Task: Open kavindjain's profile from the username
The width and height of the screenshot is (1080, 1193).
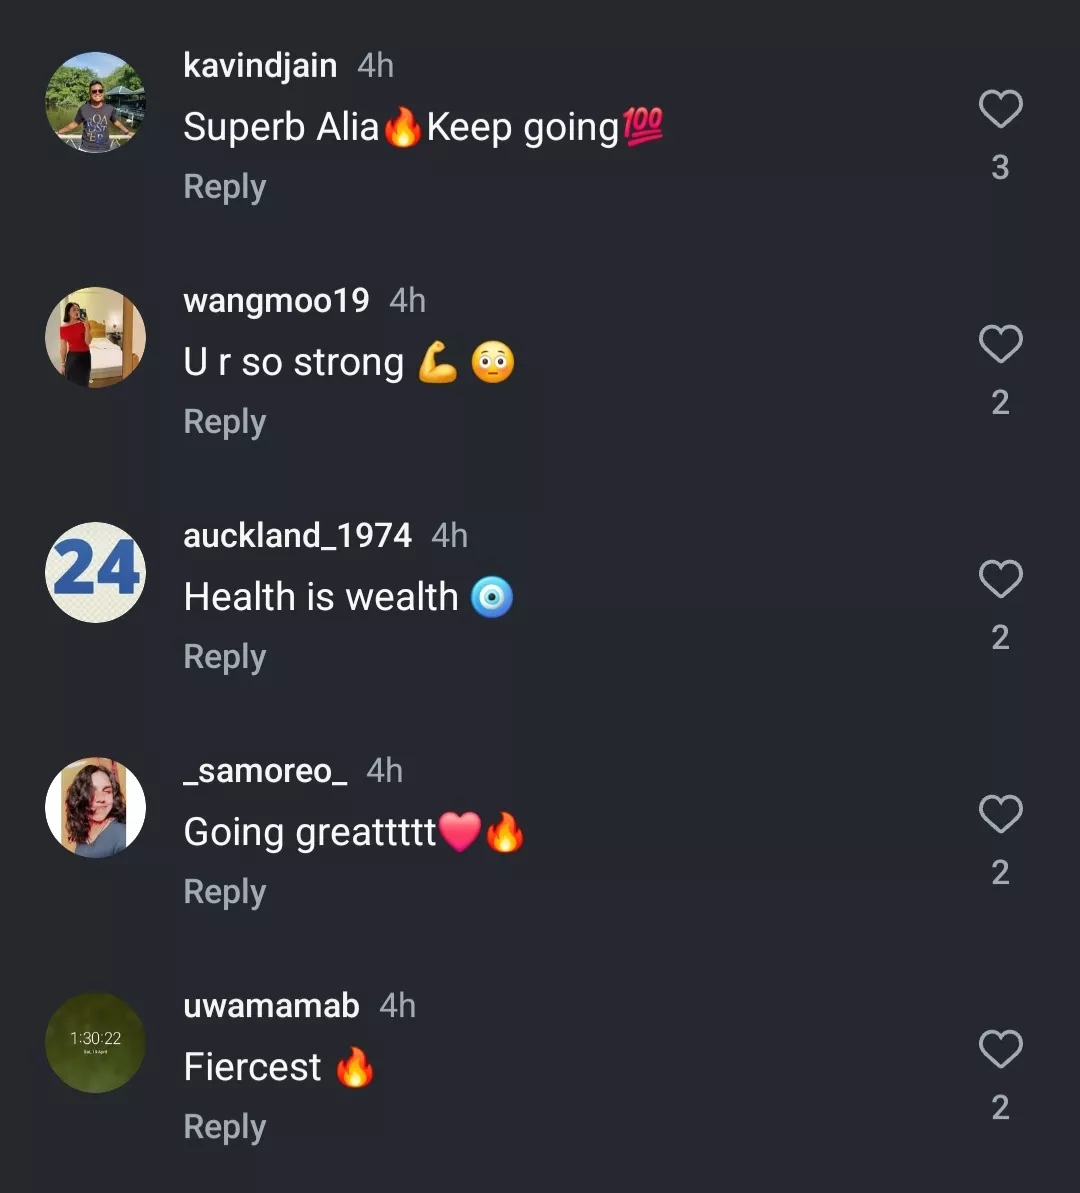Action: (259, 66)
